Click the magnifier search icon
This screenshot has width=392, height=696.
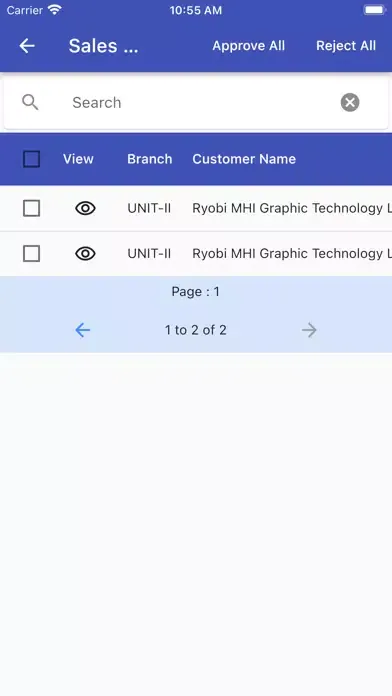30,103
